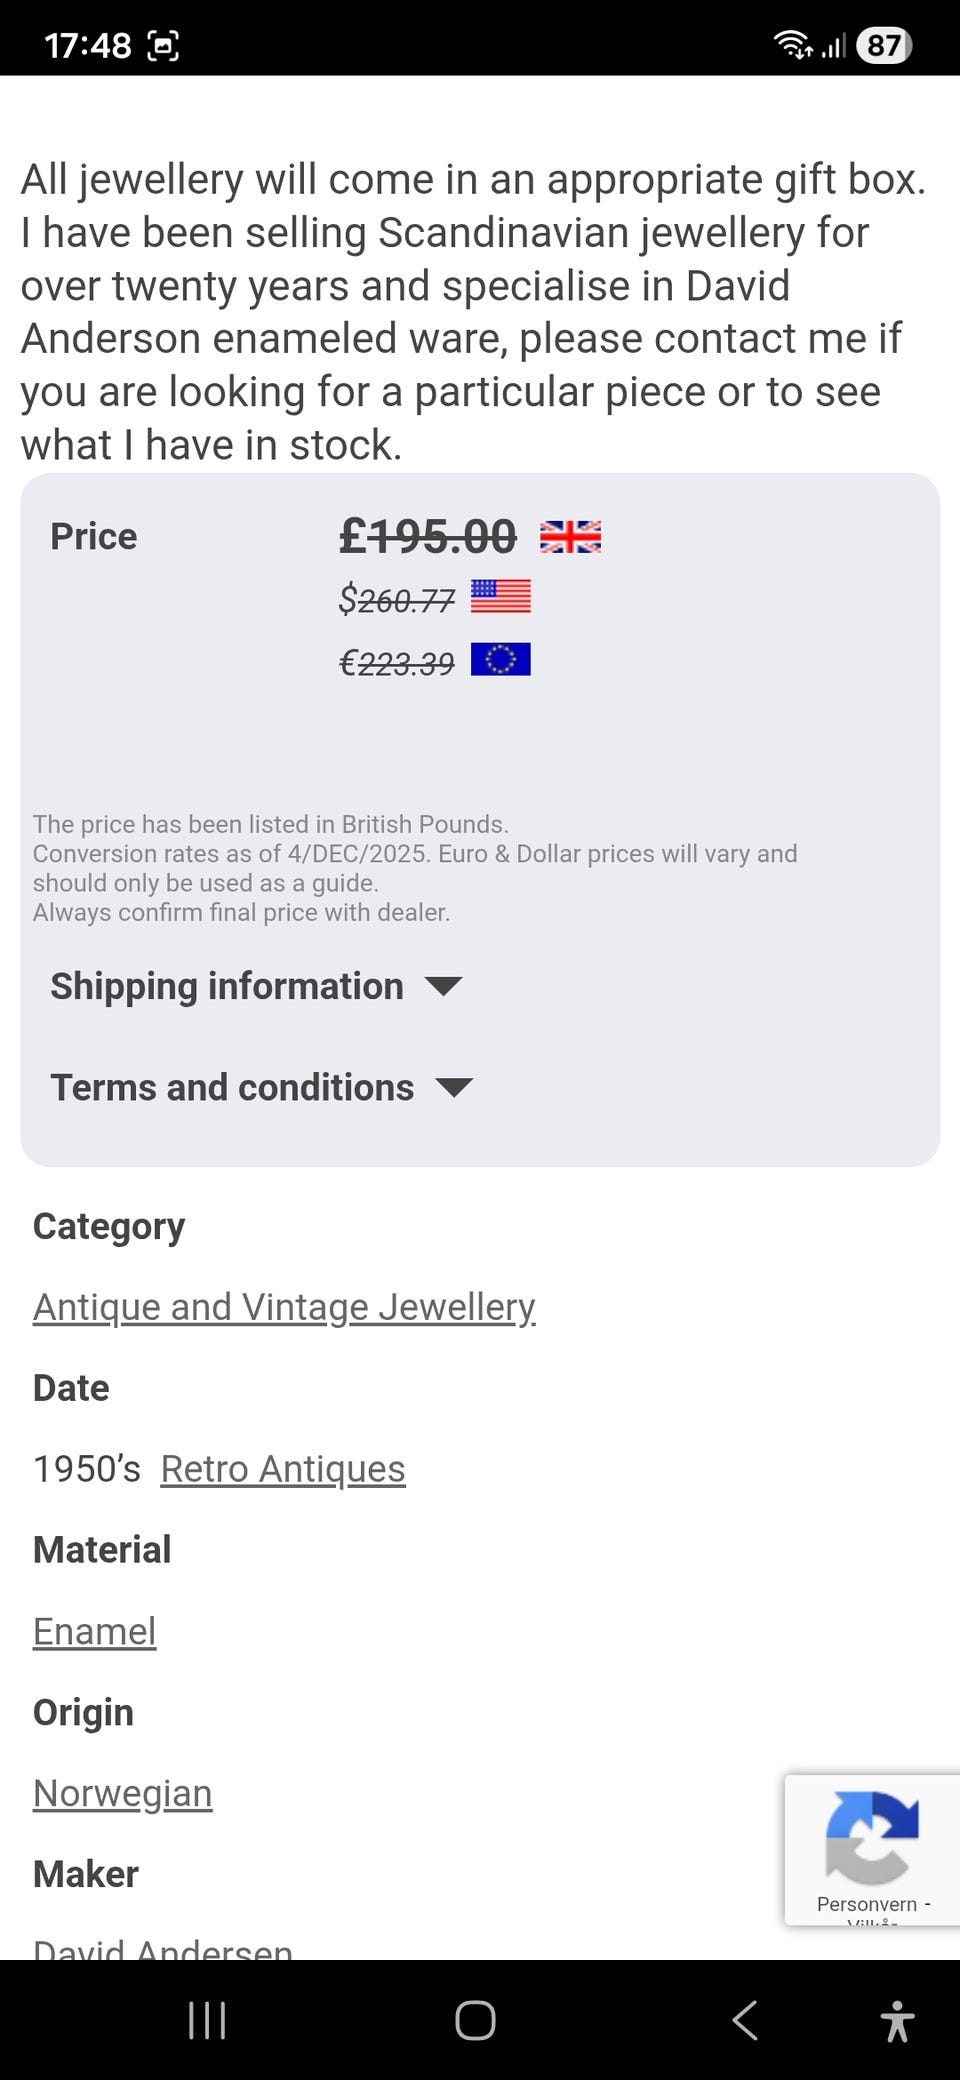Tap the battery indicator in status bar

(x=884, y=46)
